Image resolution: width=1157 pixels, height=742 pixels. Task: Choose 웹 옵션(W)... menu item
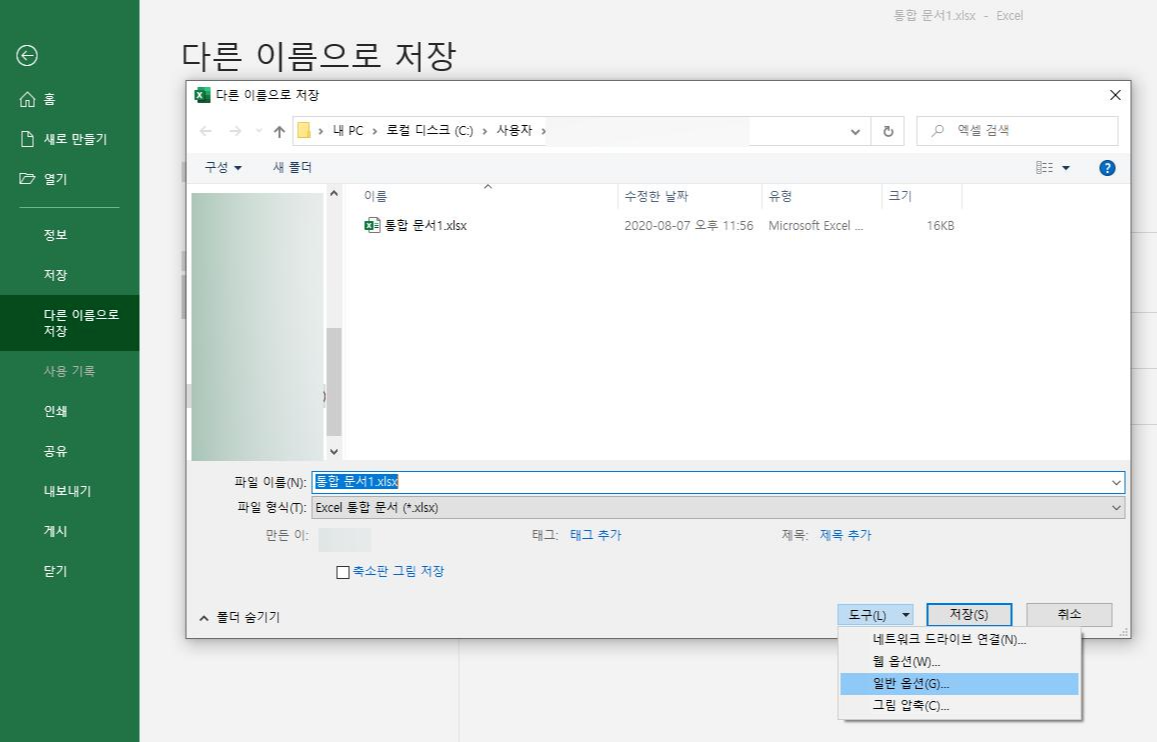coord(959,662)
